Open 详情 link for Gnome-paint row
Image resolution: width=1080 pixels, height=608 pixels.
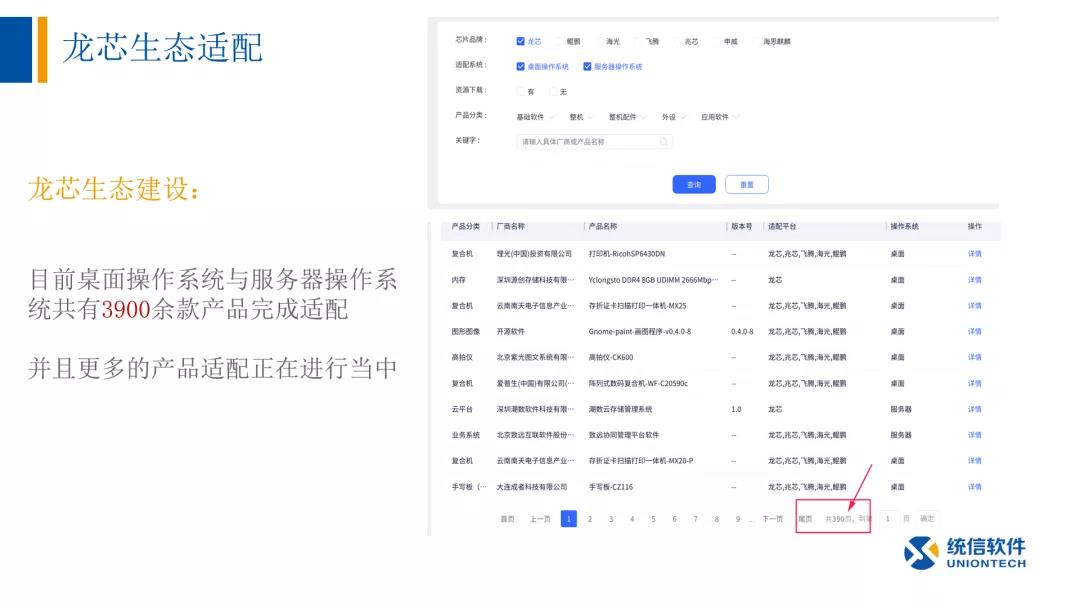(x=974, y=331)
